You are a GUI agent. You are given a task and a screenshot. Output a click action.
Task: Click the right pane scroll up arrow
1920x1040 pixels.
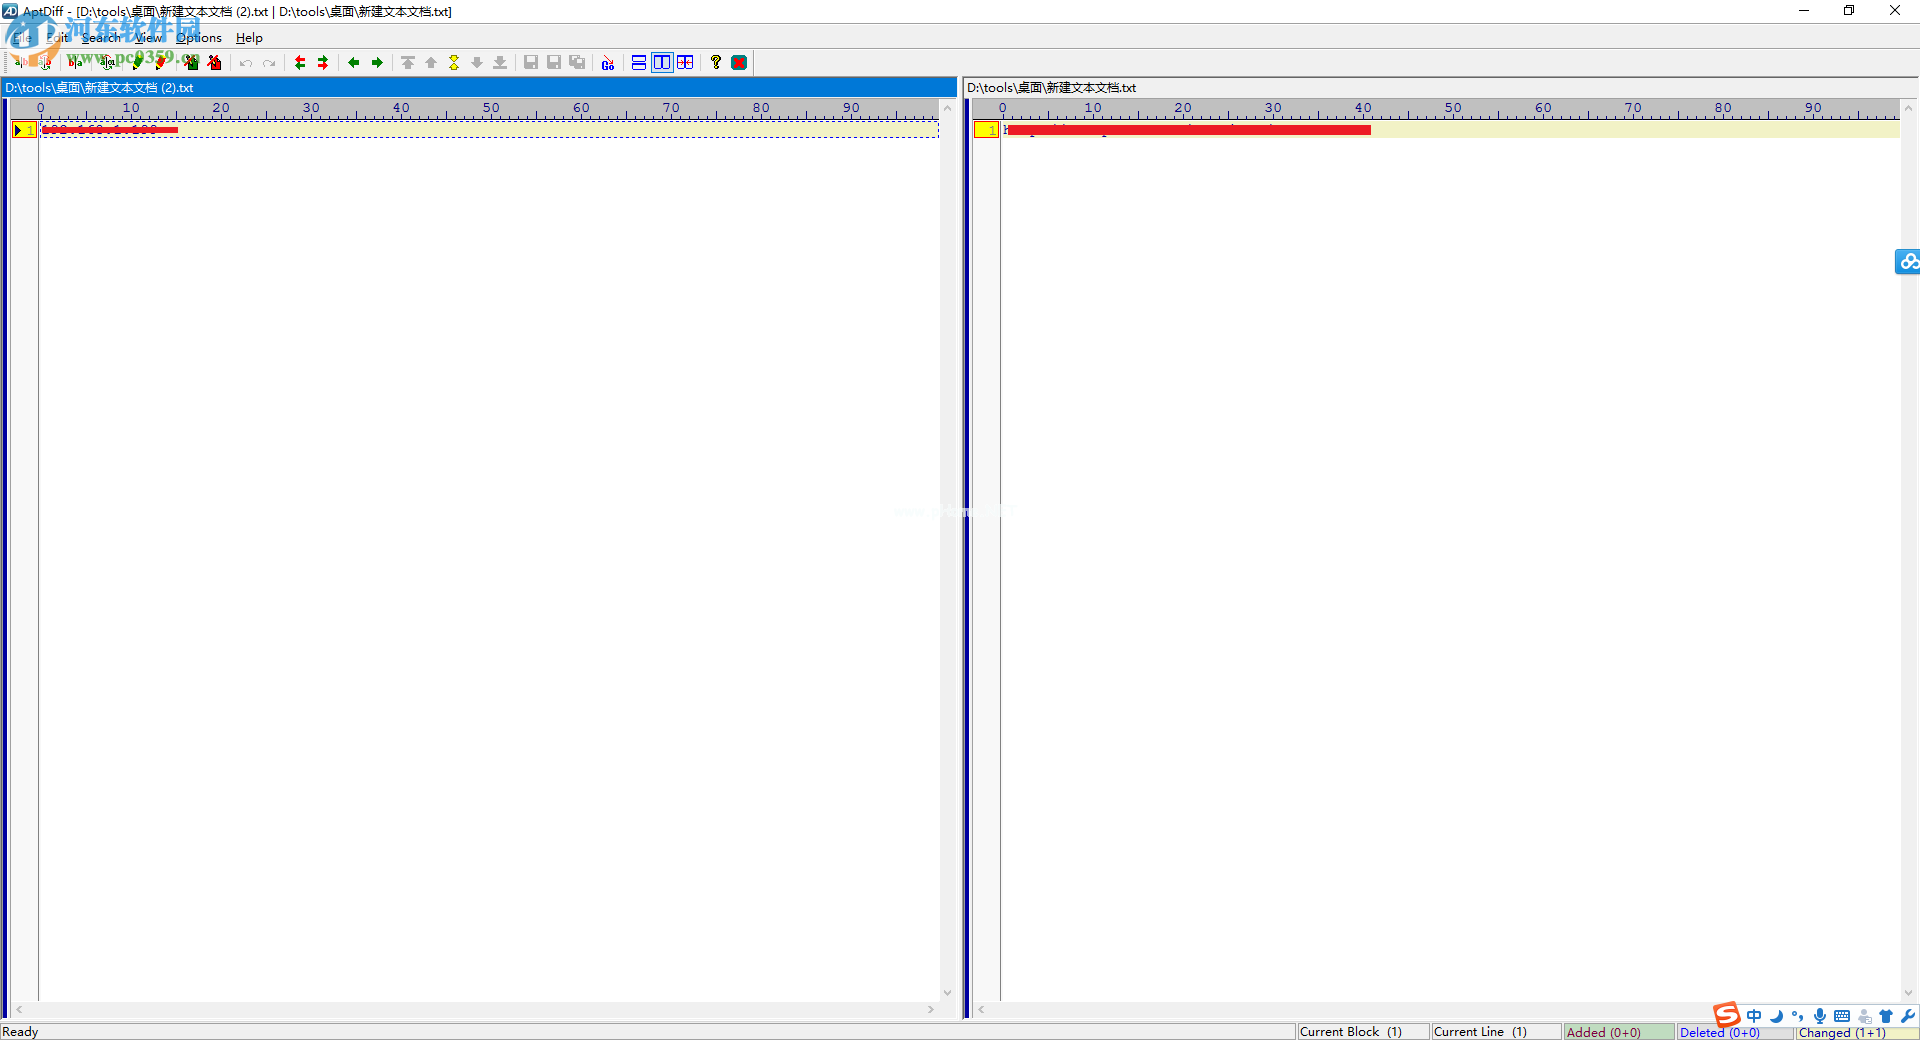click(x=1909, y=107)
